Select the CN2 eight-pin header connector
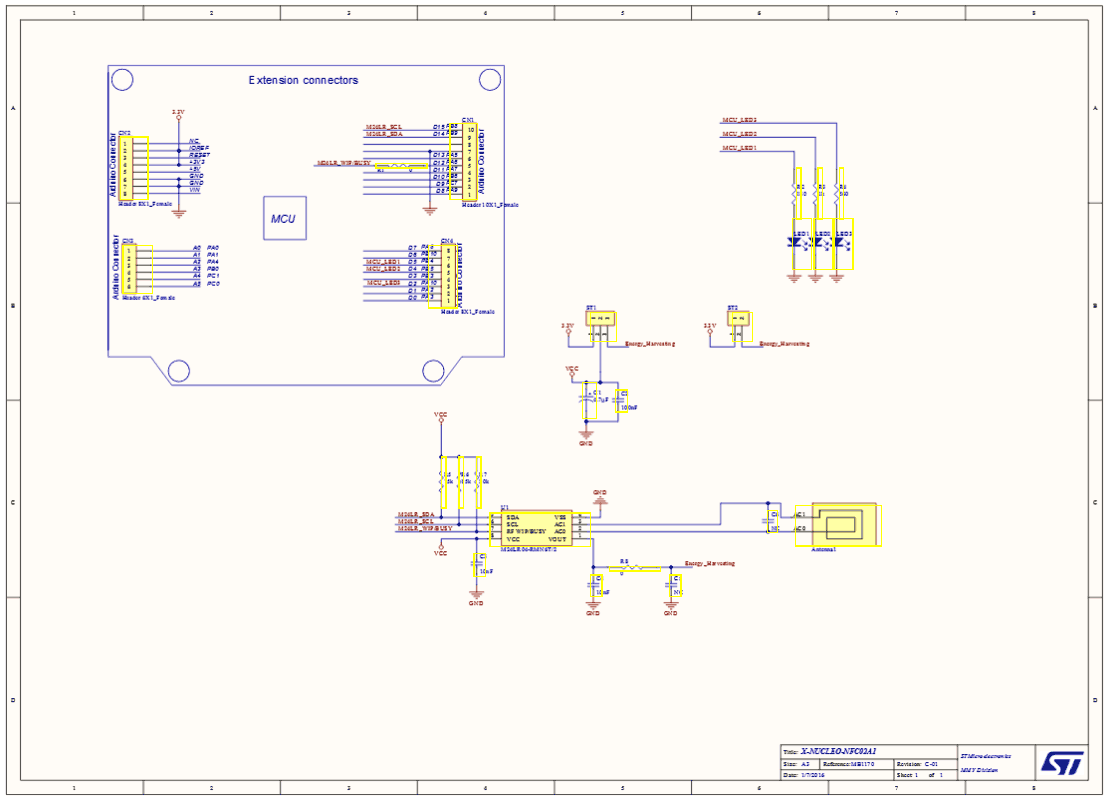1109x800 pixels. click(134, 168)
